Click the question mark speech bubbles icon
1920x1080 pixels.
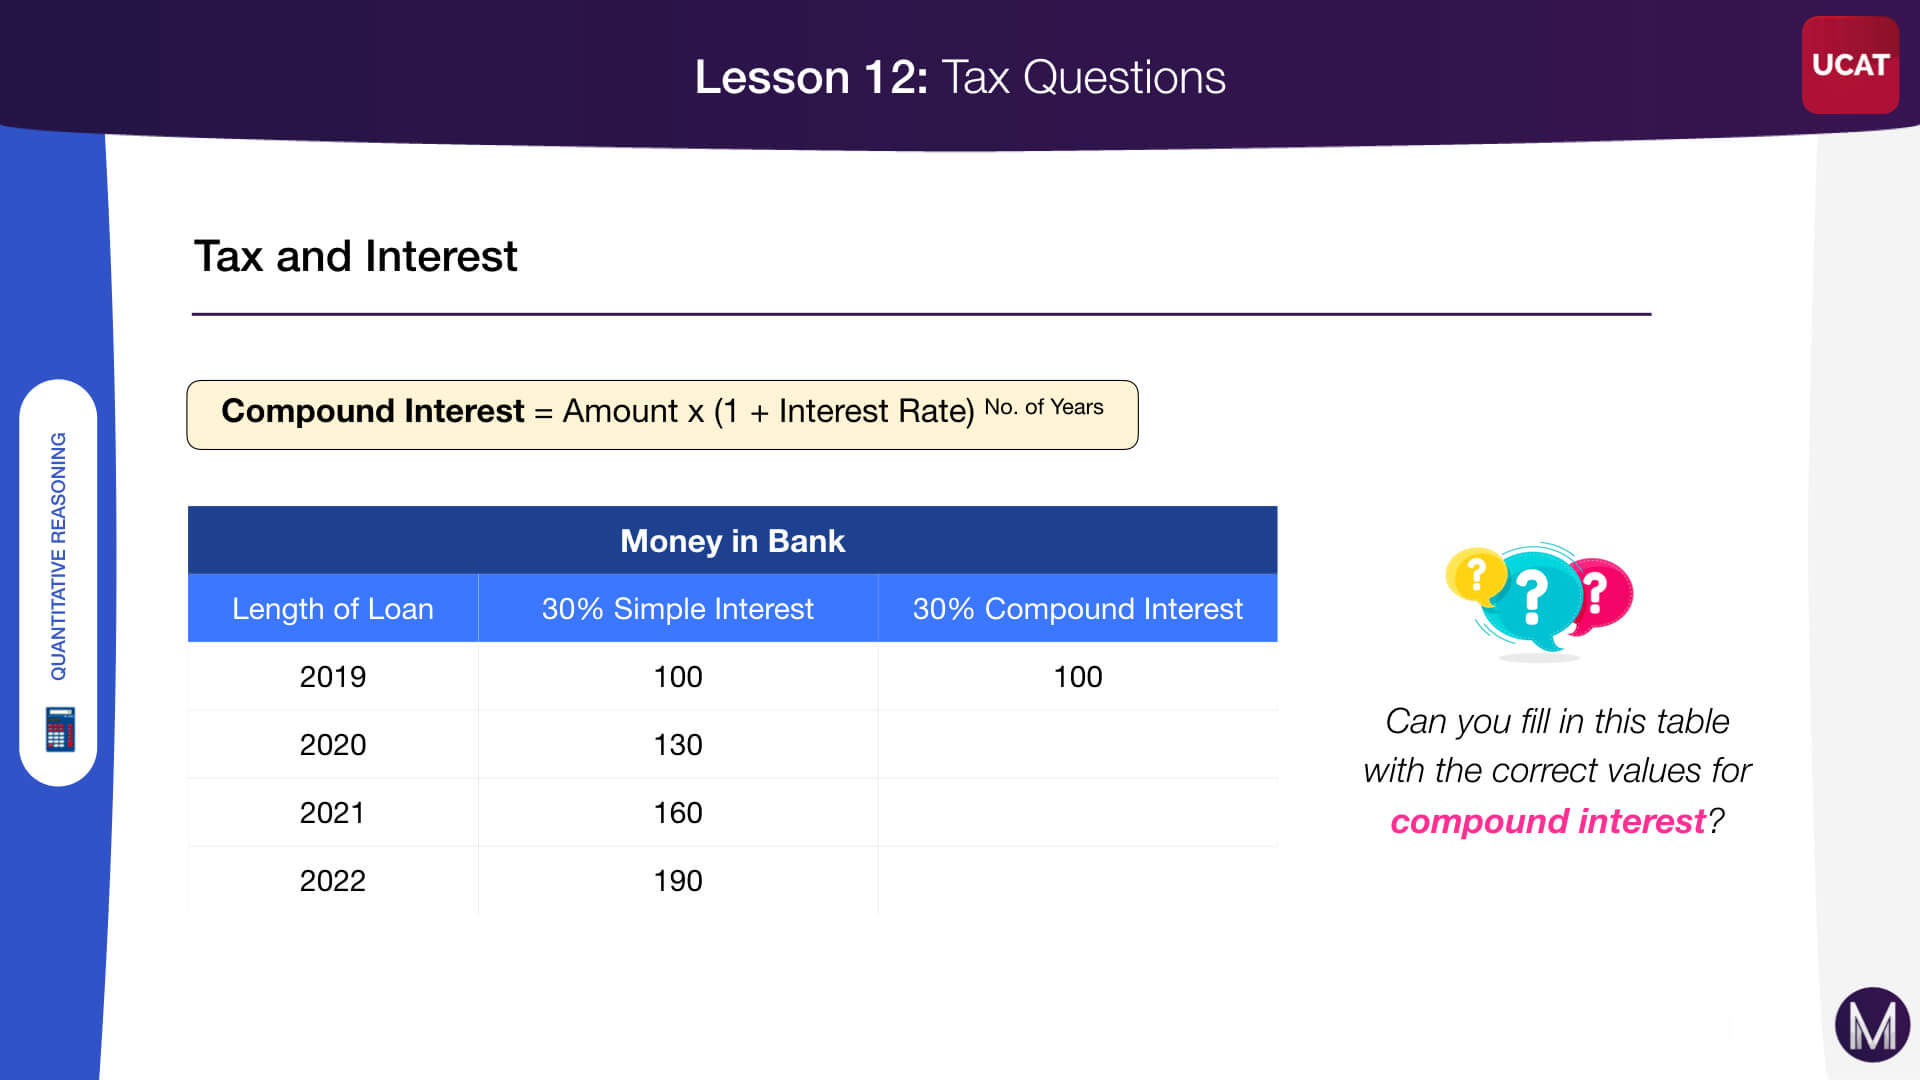point(1538,598)
